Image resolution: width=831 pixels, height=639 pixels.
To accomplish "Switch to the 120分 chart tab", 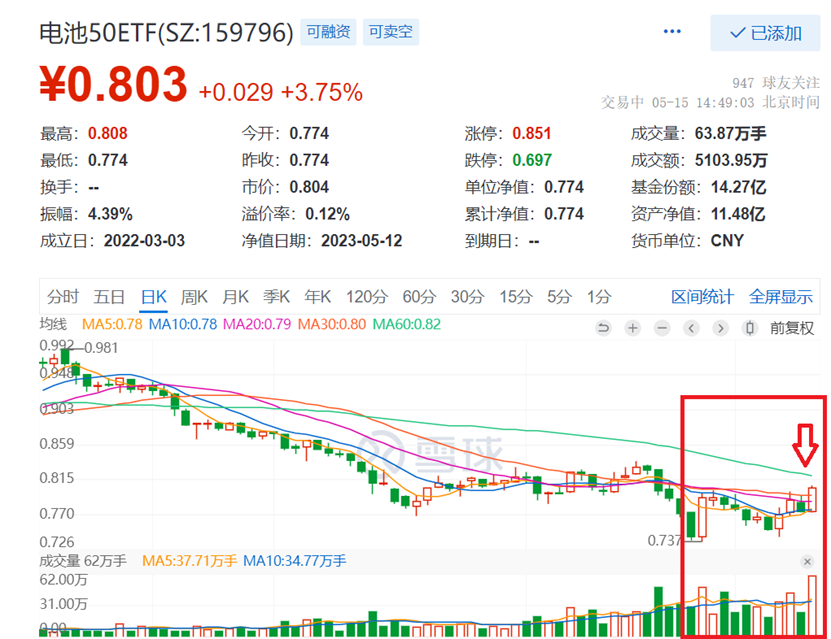I will click(x=367, y=297).
